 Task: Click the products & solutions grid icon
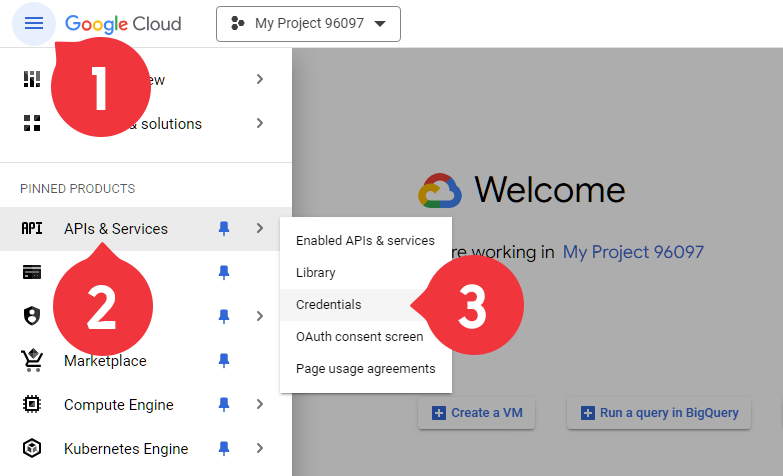[32, 123]
